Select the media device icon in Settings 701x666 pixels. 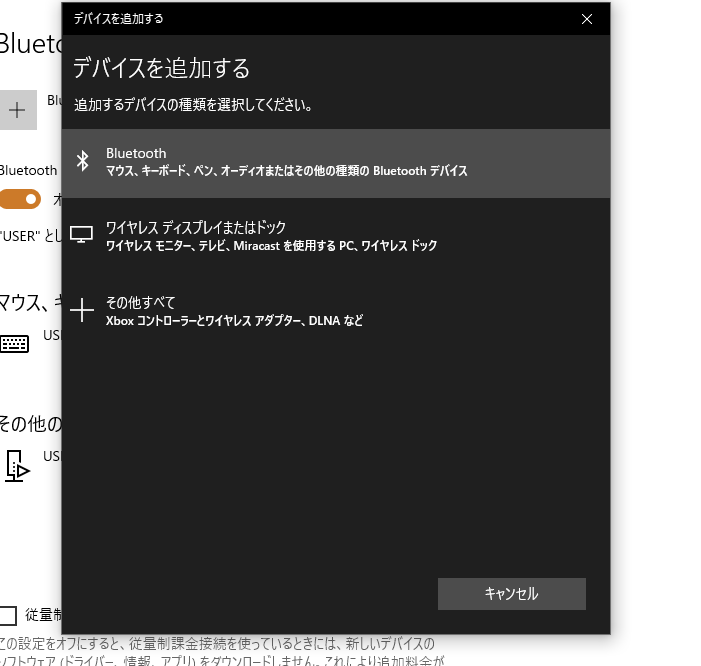point(17,466)
